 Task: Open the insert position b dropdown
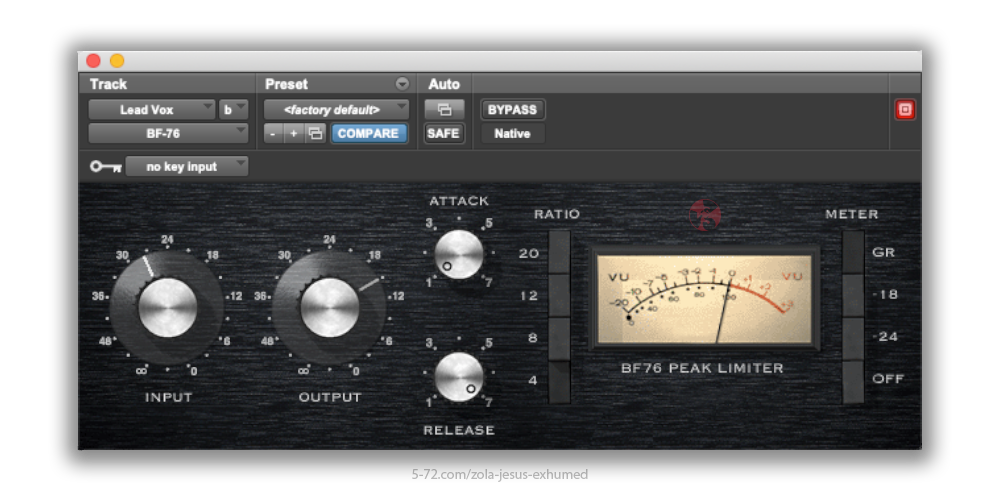click(x=233, y=110)
